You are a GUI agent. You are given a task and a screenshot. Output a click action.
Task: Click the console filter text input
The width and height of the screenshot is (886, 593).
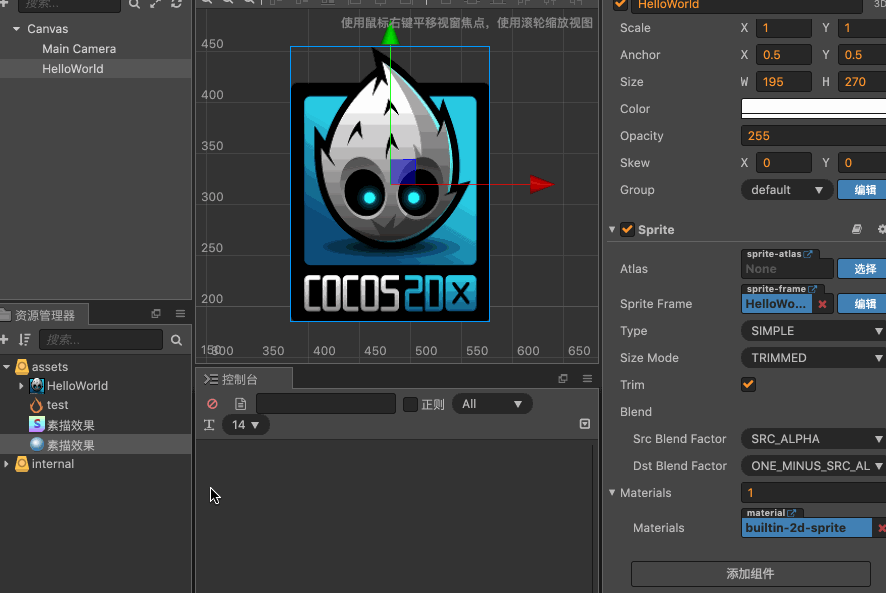(326, 404)
